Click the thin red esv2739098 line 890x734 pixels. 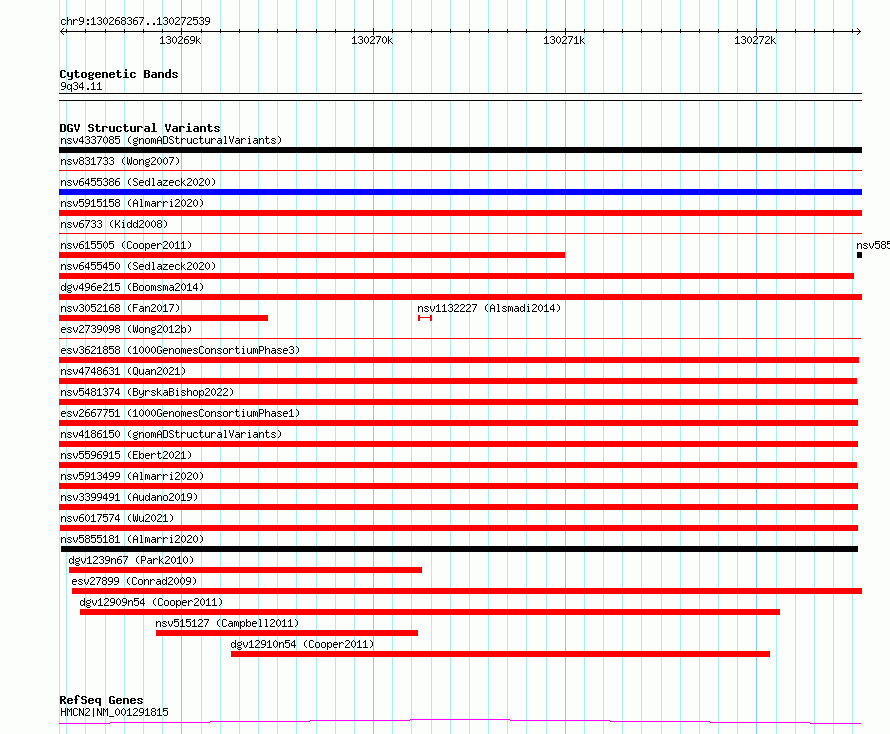tap(460, 338)
